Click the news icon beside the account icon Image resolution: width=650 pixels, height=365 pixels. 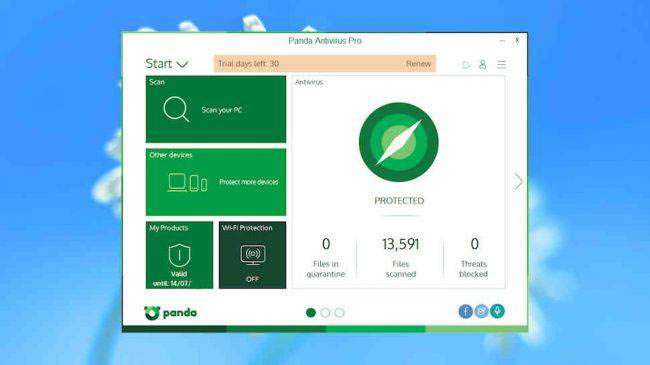466,65
